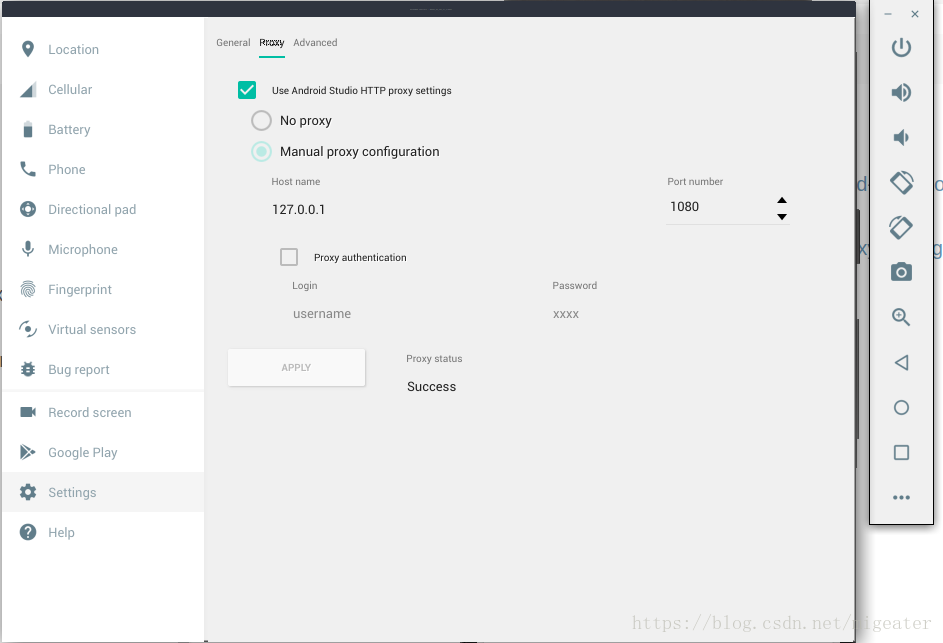Image resolution: width=943 pixels, height=643 pixels.
Task: Click the Back triangle navigation icon
Action: click(x=901, y=363)
